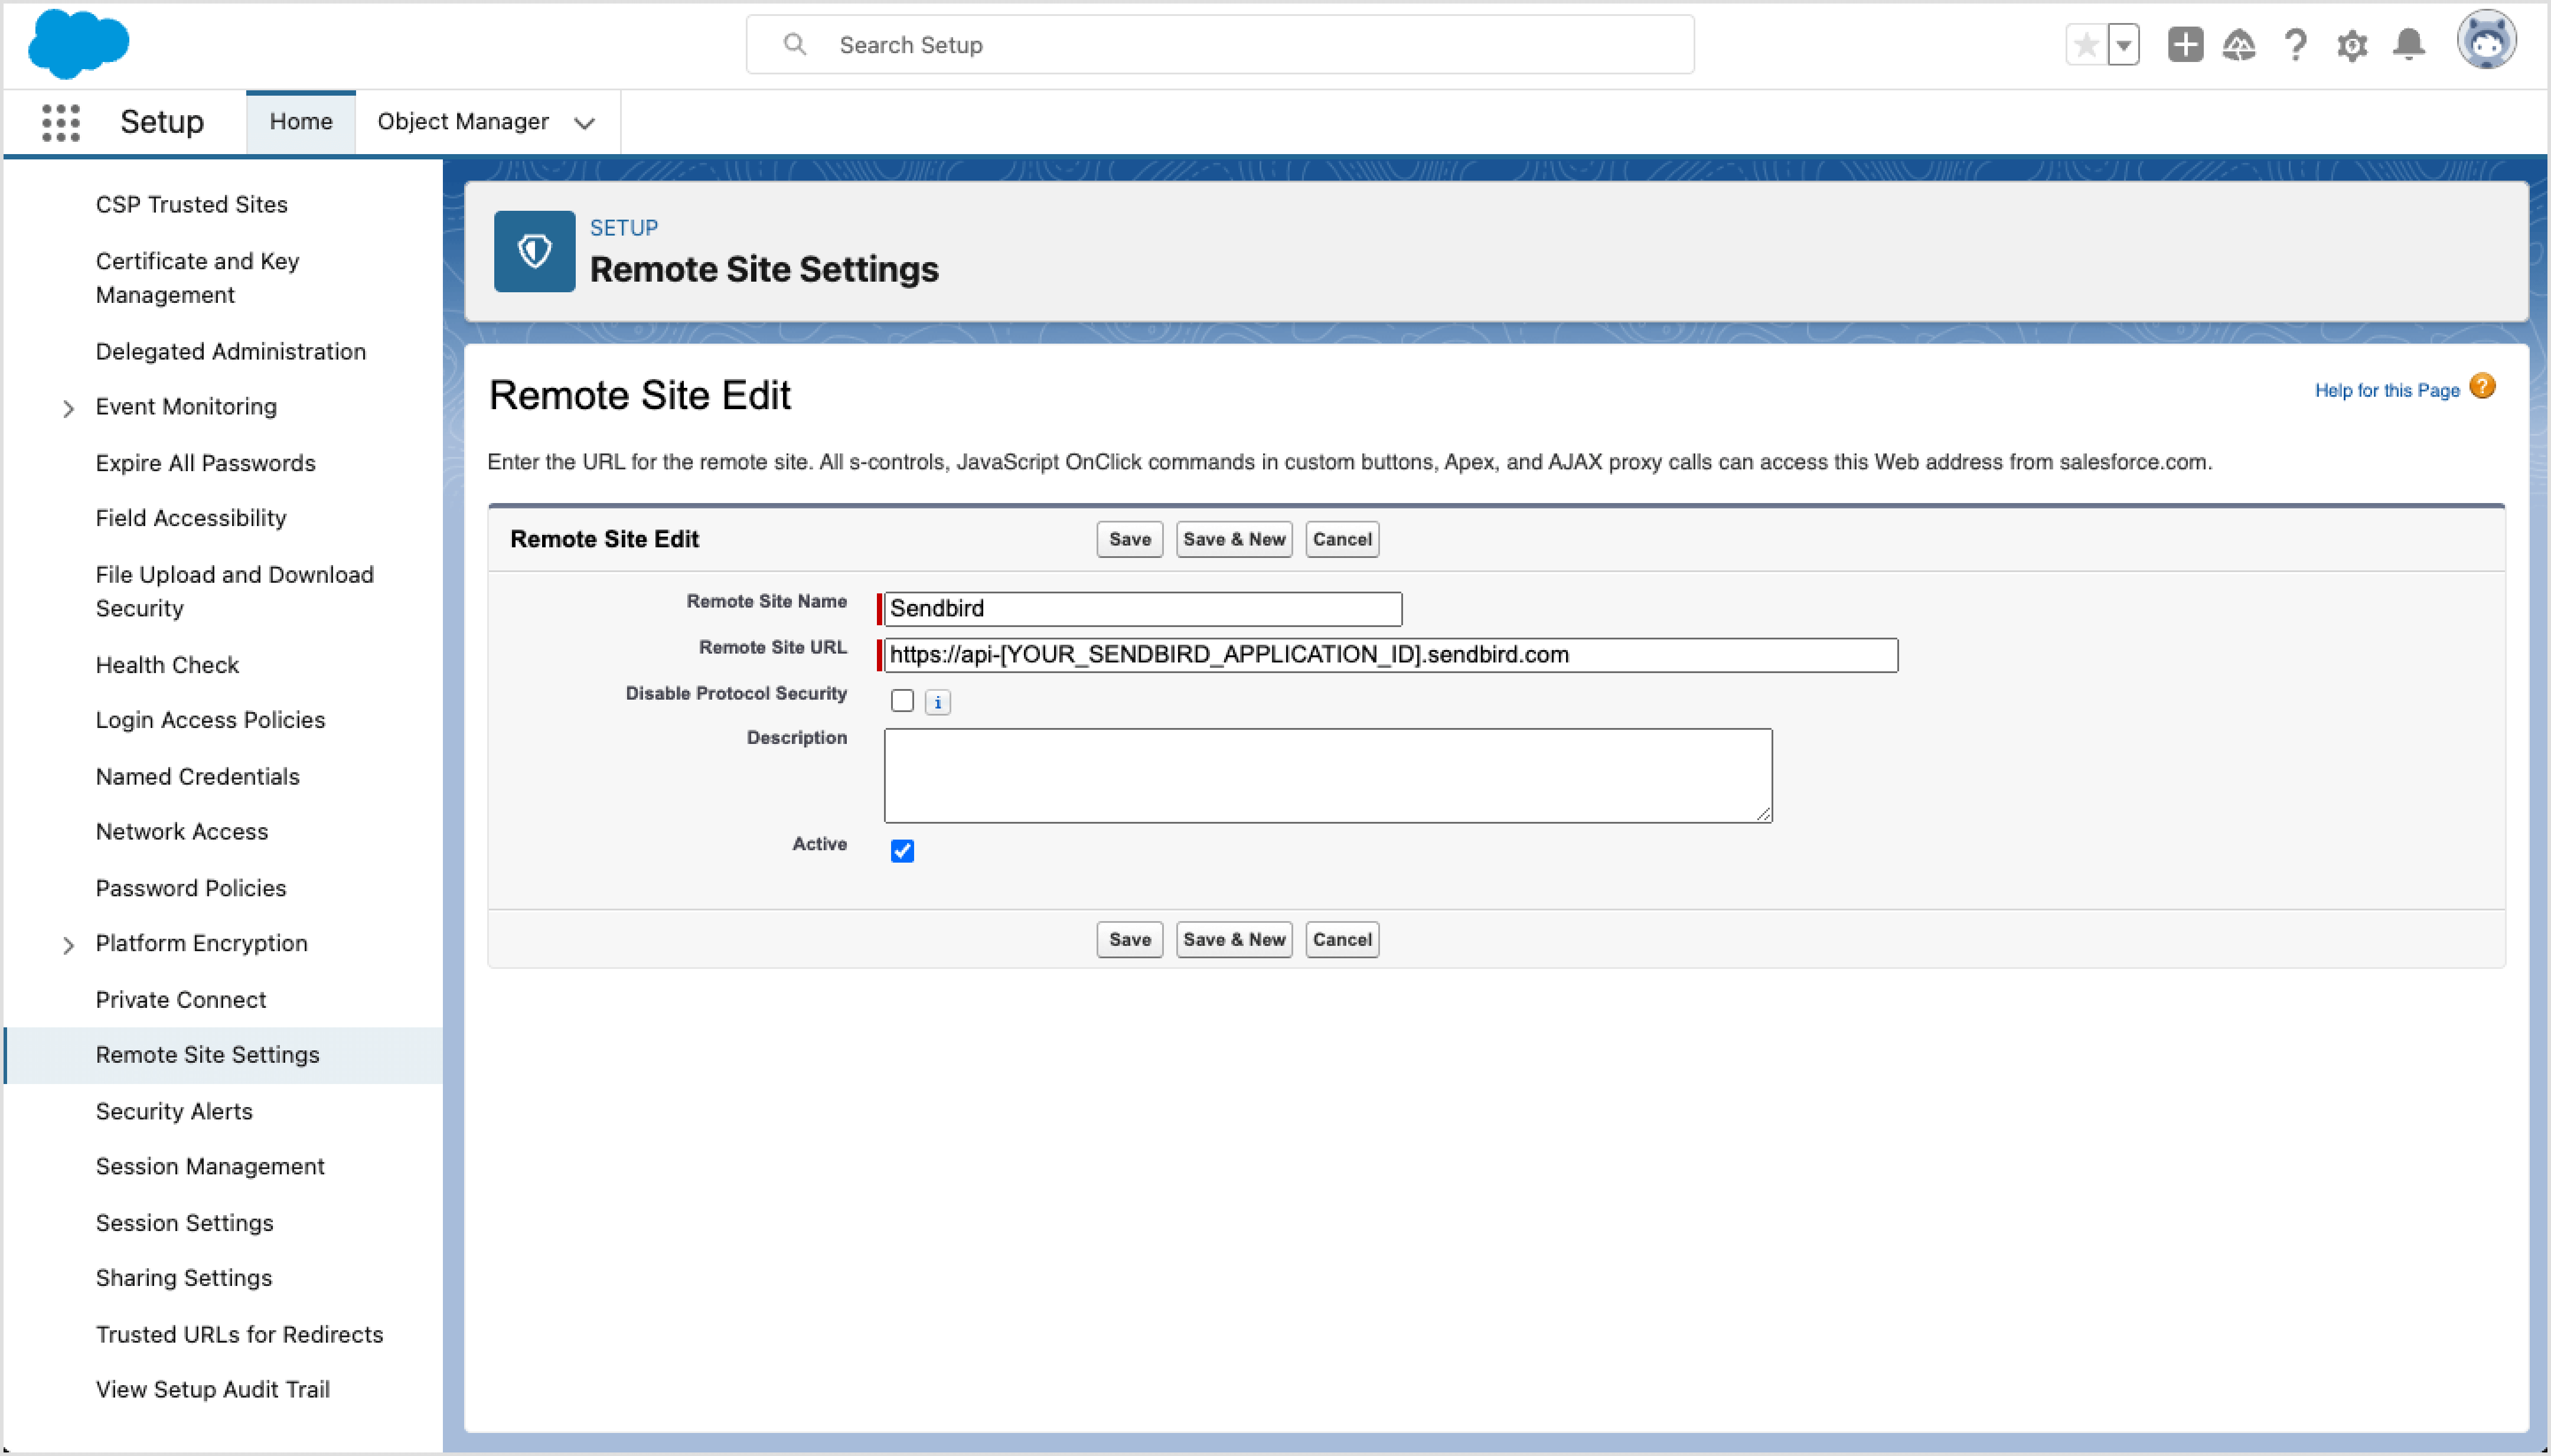Open the Setup gear icon

(2352, 44)
